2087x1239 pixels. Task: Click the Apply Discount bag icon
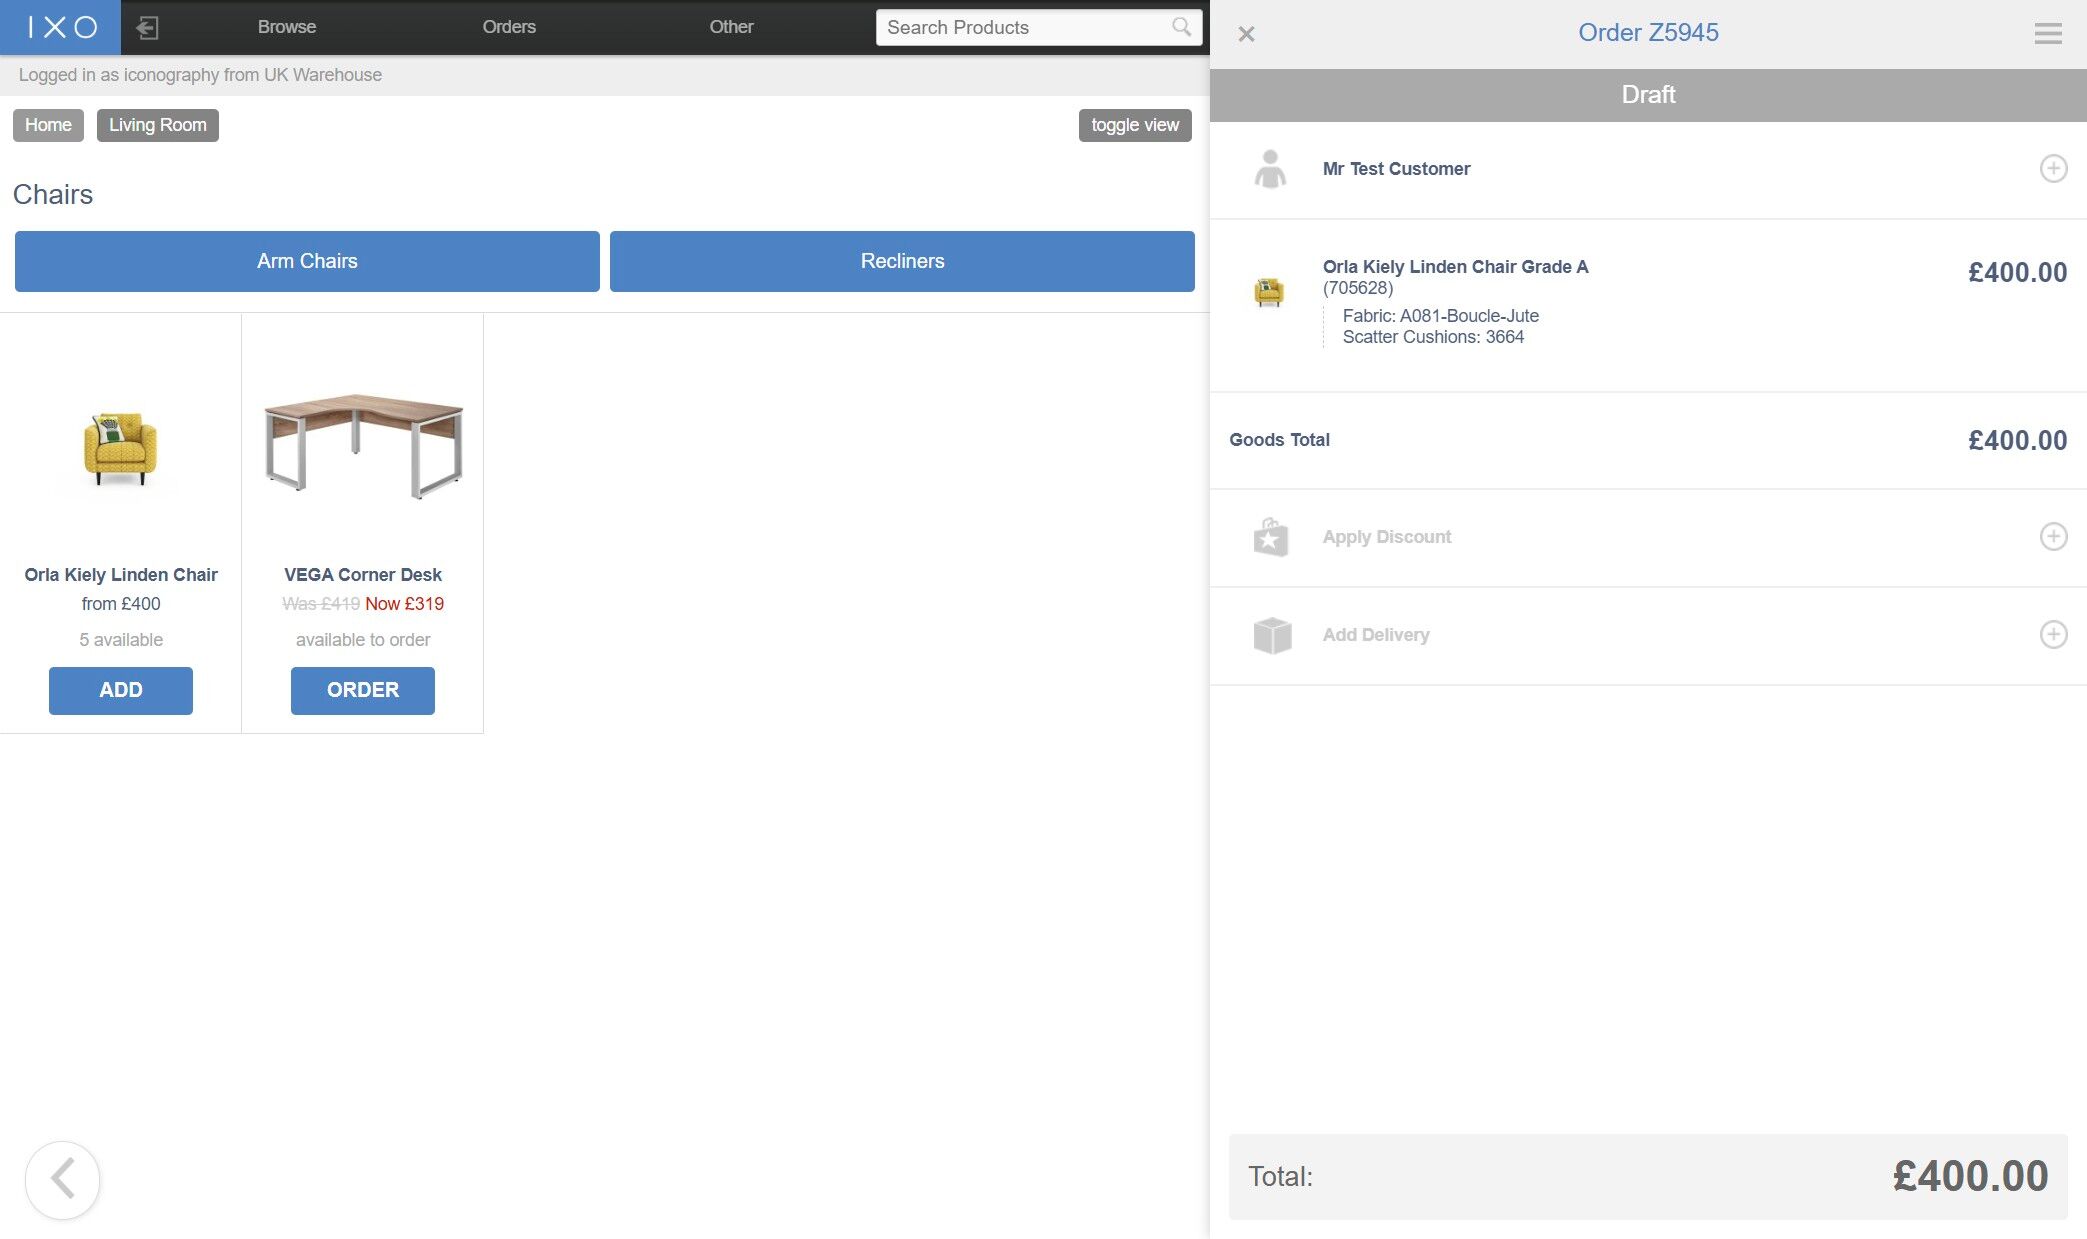click(1271, 537)
